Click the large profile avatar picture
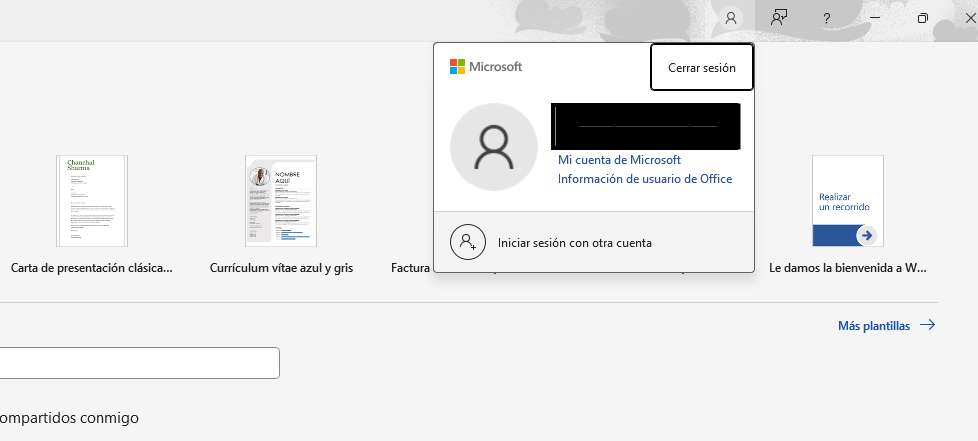 pos(494,147)
